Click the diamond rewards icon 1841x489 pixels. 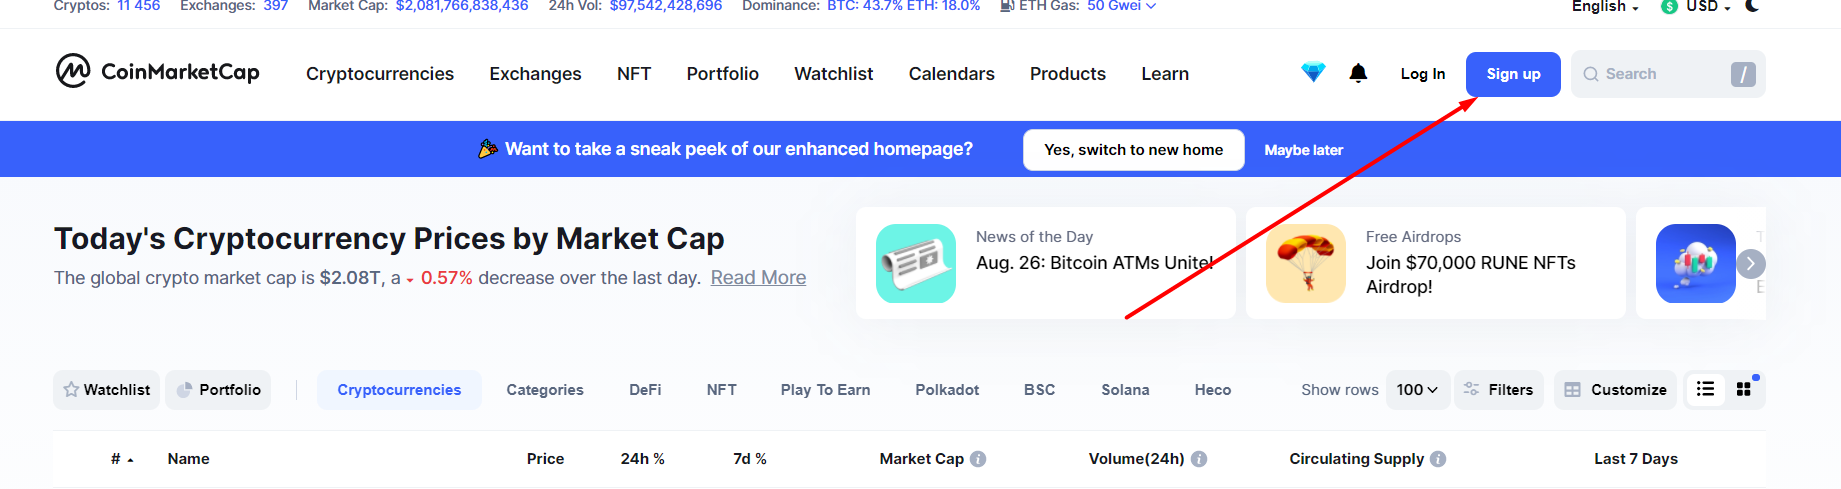(x=1313, y=73)
